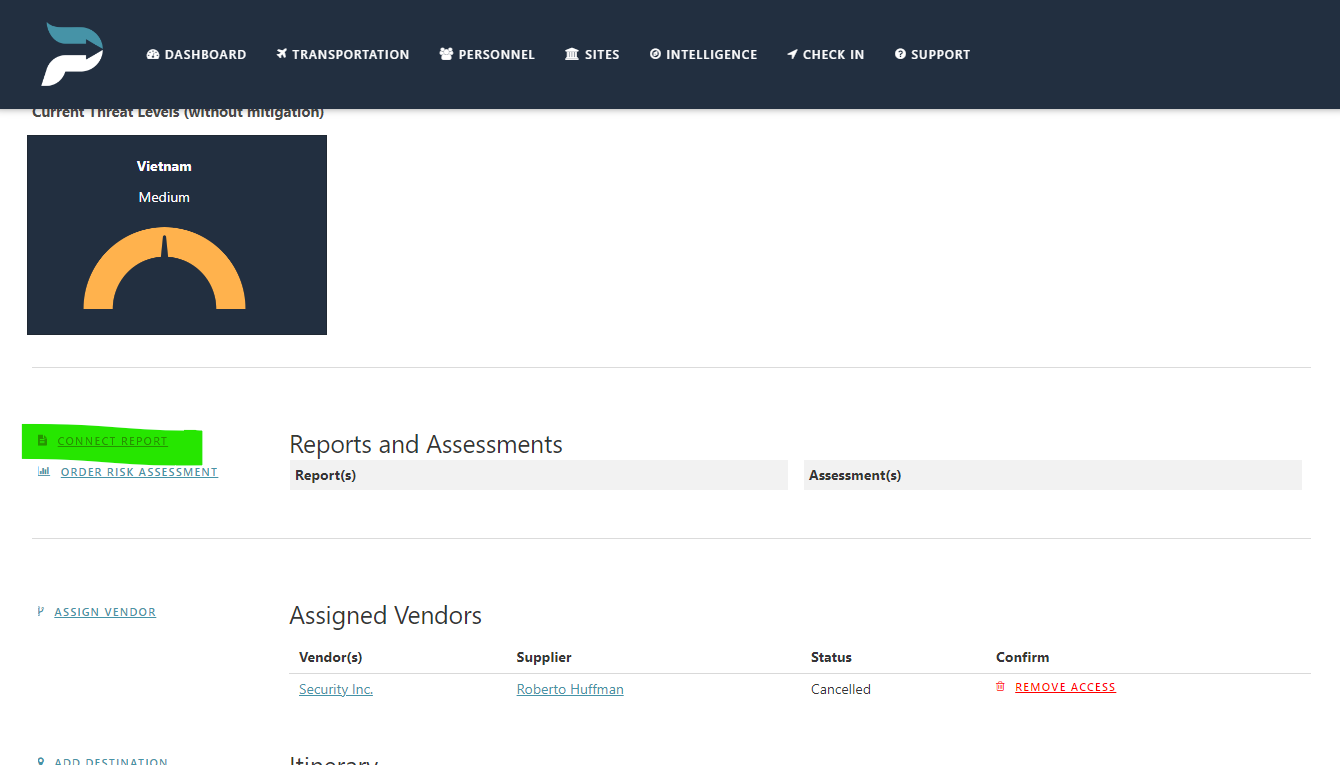Open the Security Inc. vendor link
This screenshot has height=765, width=1340.
pos(336,689)
